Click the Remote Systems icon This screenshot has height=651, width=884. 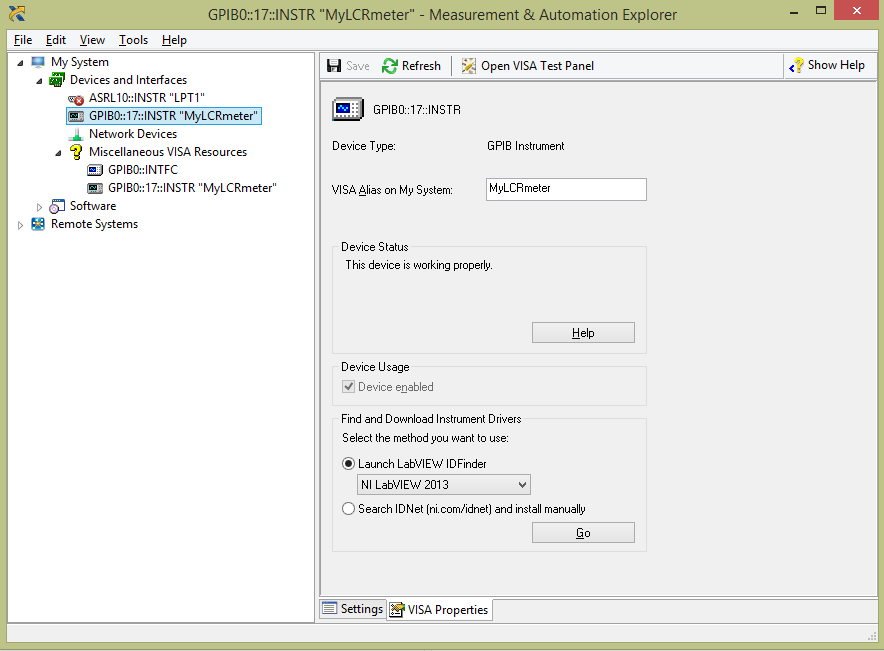click(x=38, y=224)
